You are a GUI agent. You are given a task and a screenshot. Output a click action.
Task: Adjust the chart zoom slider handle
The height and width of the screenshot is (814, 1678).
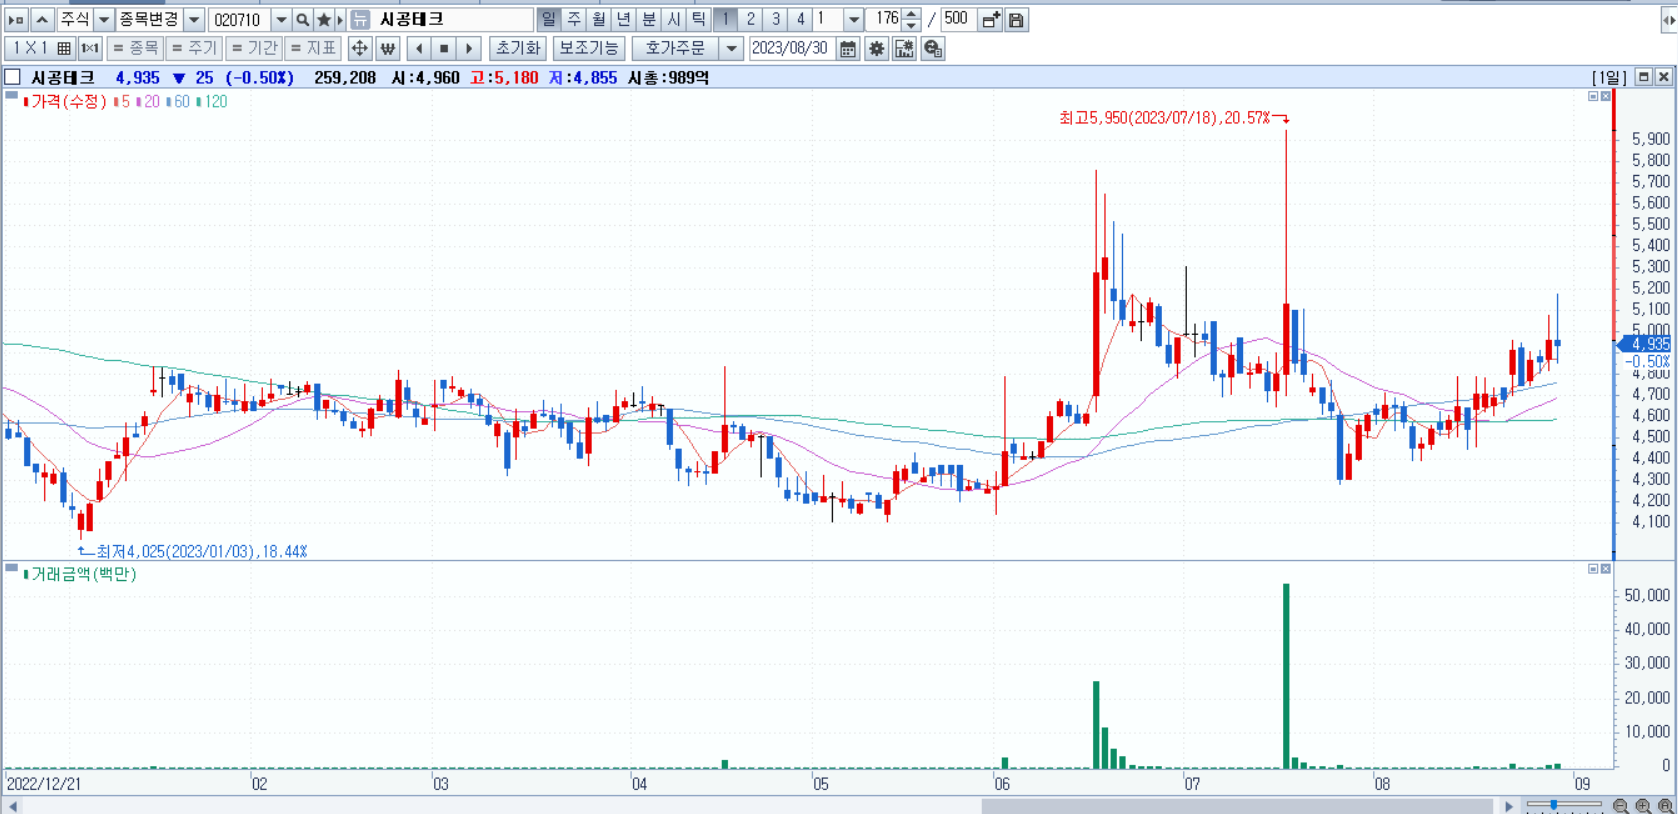pos(1553,805)
